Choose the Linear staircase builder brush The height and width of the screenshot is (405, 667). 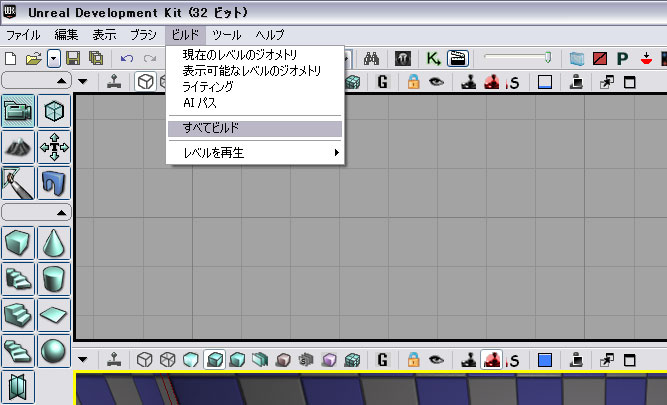click(18, 315)
